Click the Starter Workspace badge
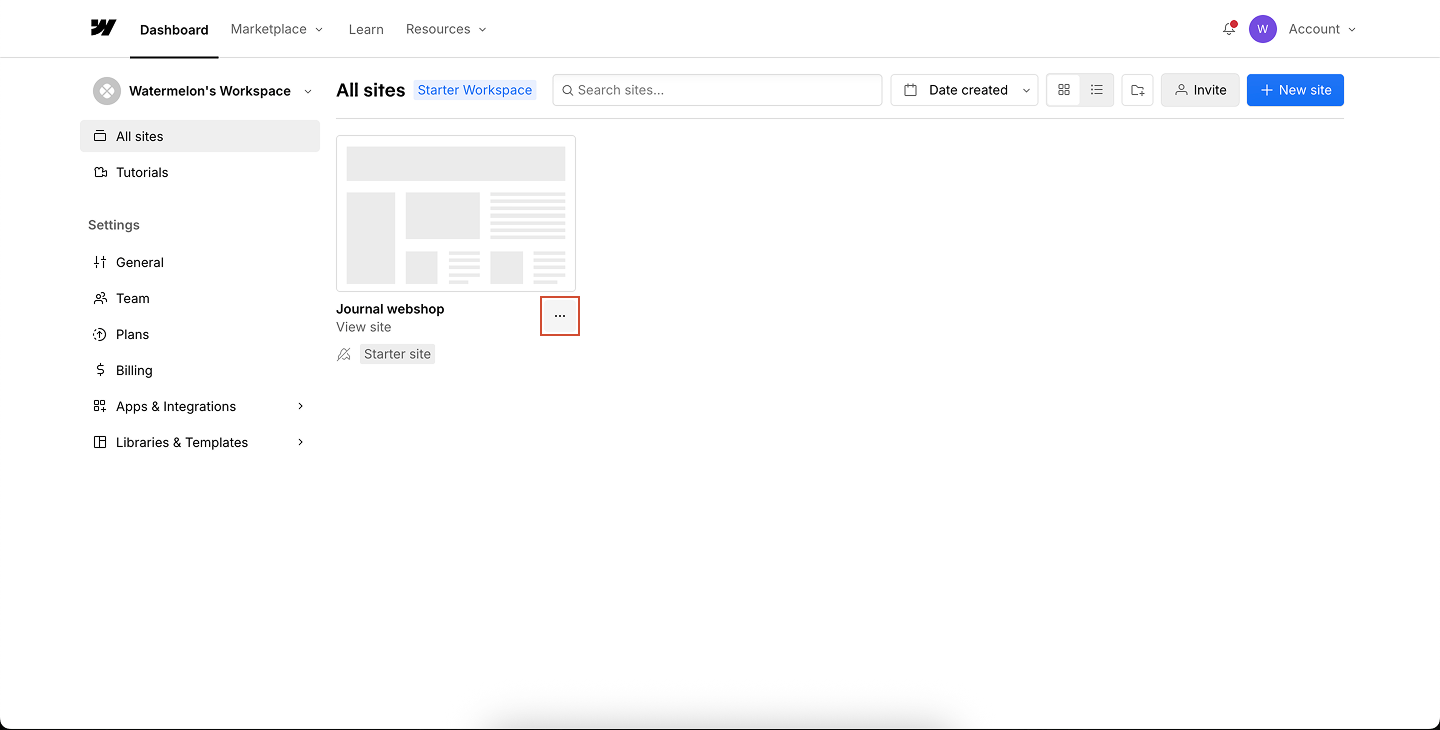 [475, 90]
